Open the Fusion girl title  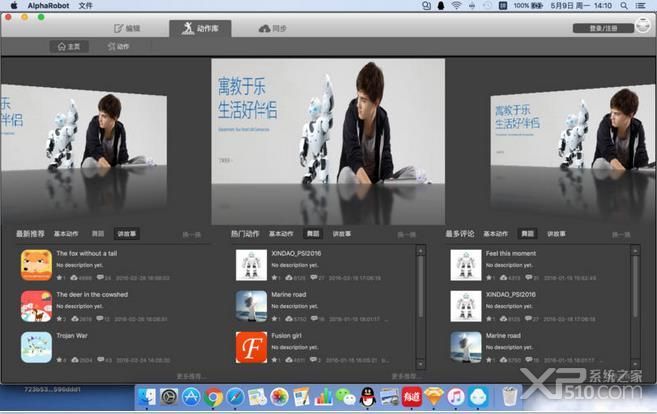tap(286, 336)
